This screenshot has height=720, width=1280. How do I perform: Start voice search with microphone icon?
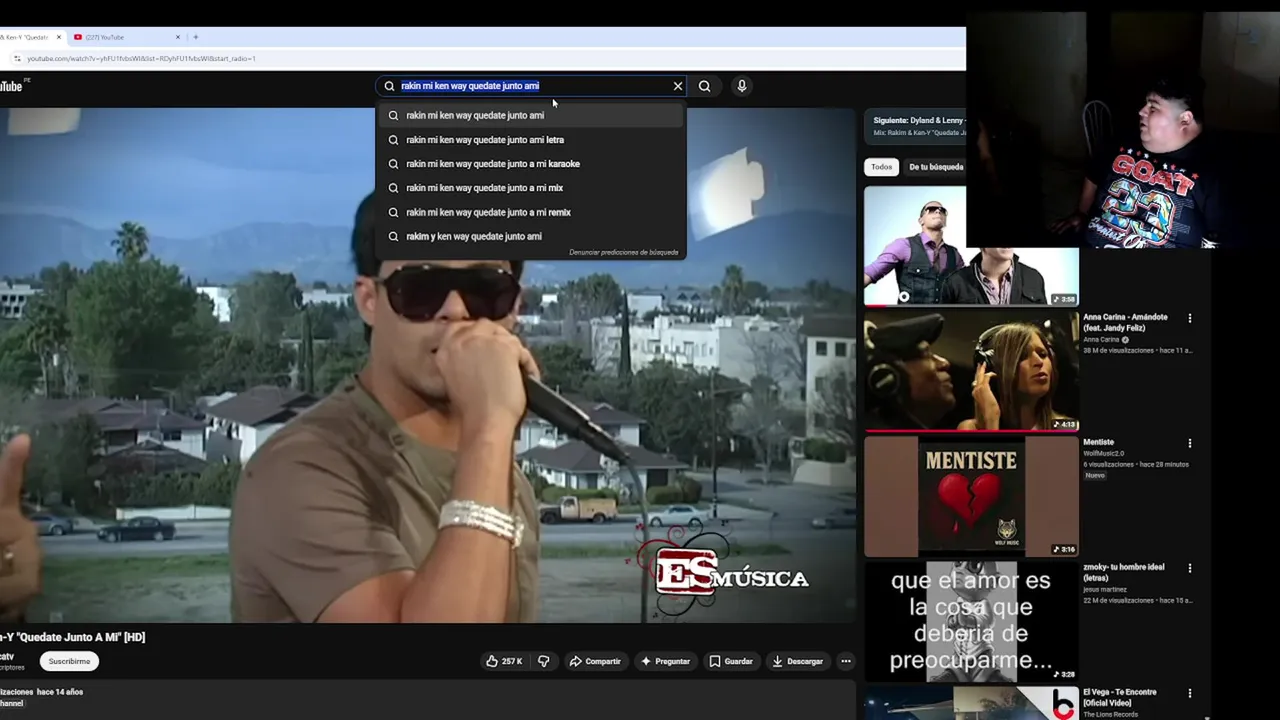[742, 86]
